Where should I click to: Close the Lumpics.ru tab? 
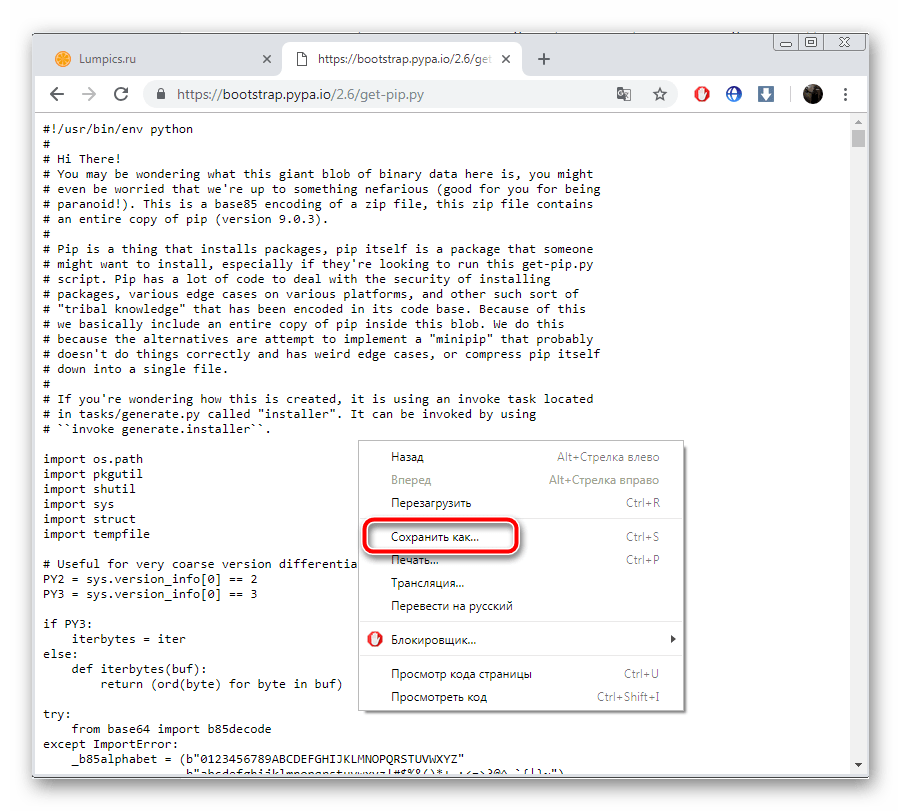tap(267, 59)
